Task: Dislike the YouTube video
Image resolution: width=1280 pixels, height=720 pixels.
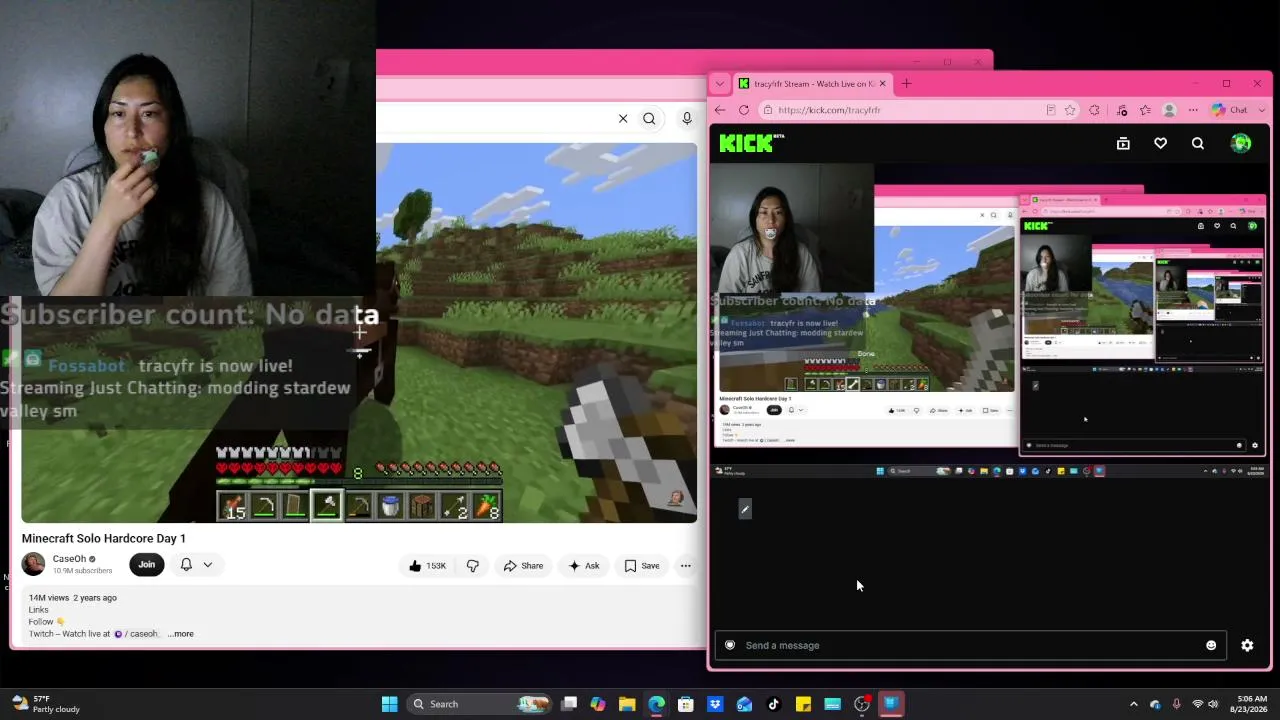Action: click(x=472, y=566)
